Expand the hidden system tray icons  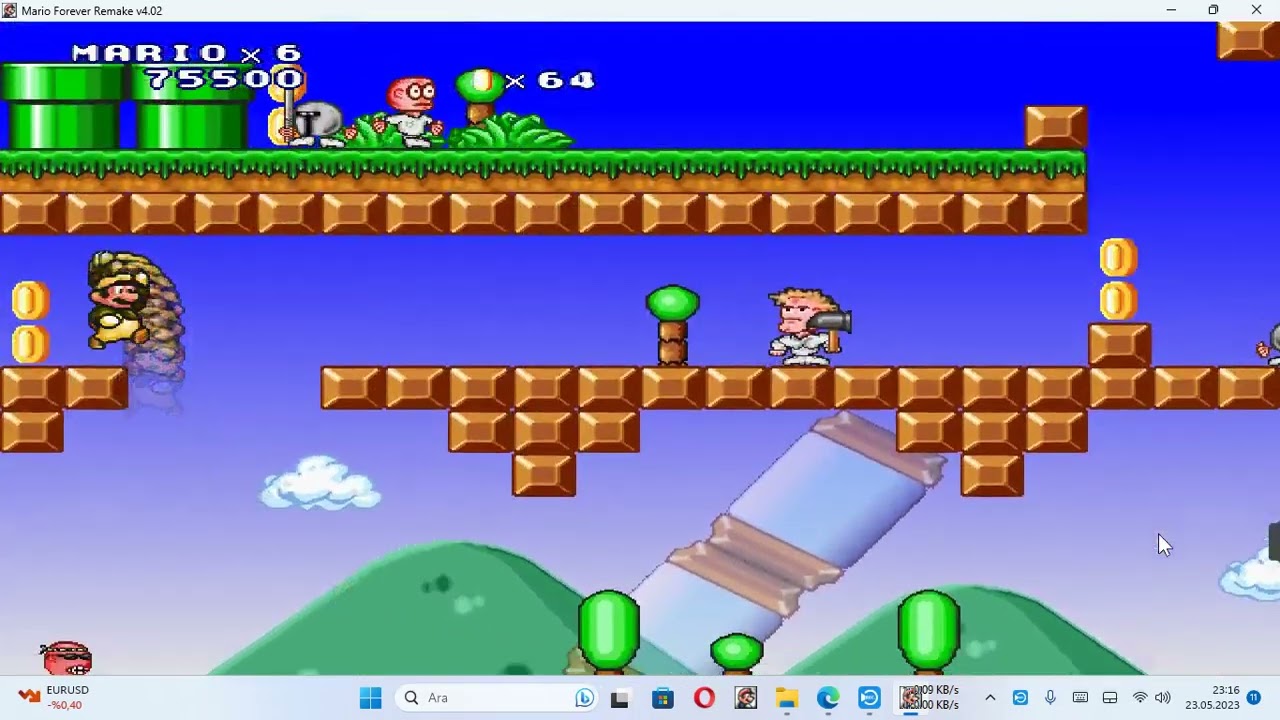pyautogui.click(x=990, y=698)
